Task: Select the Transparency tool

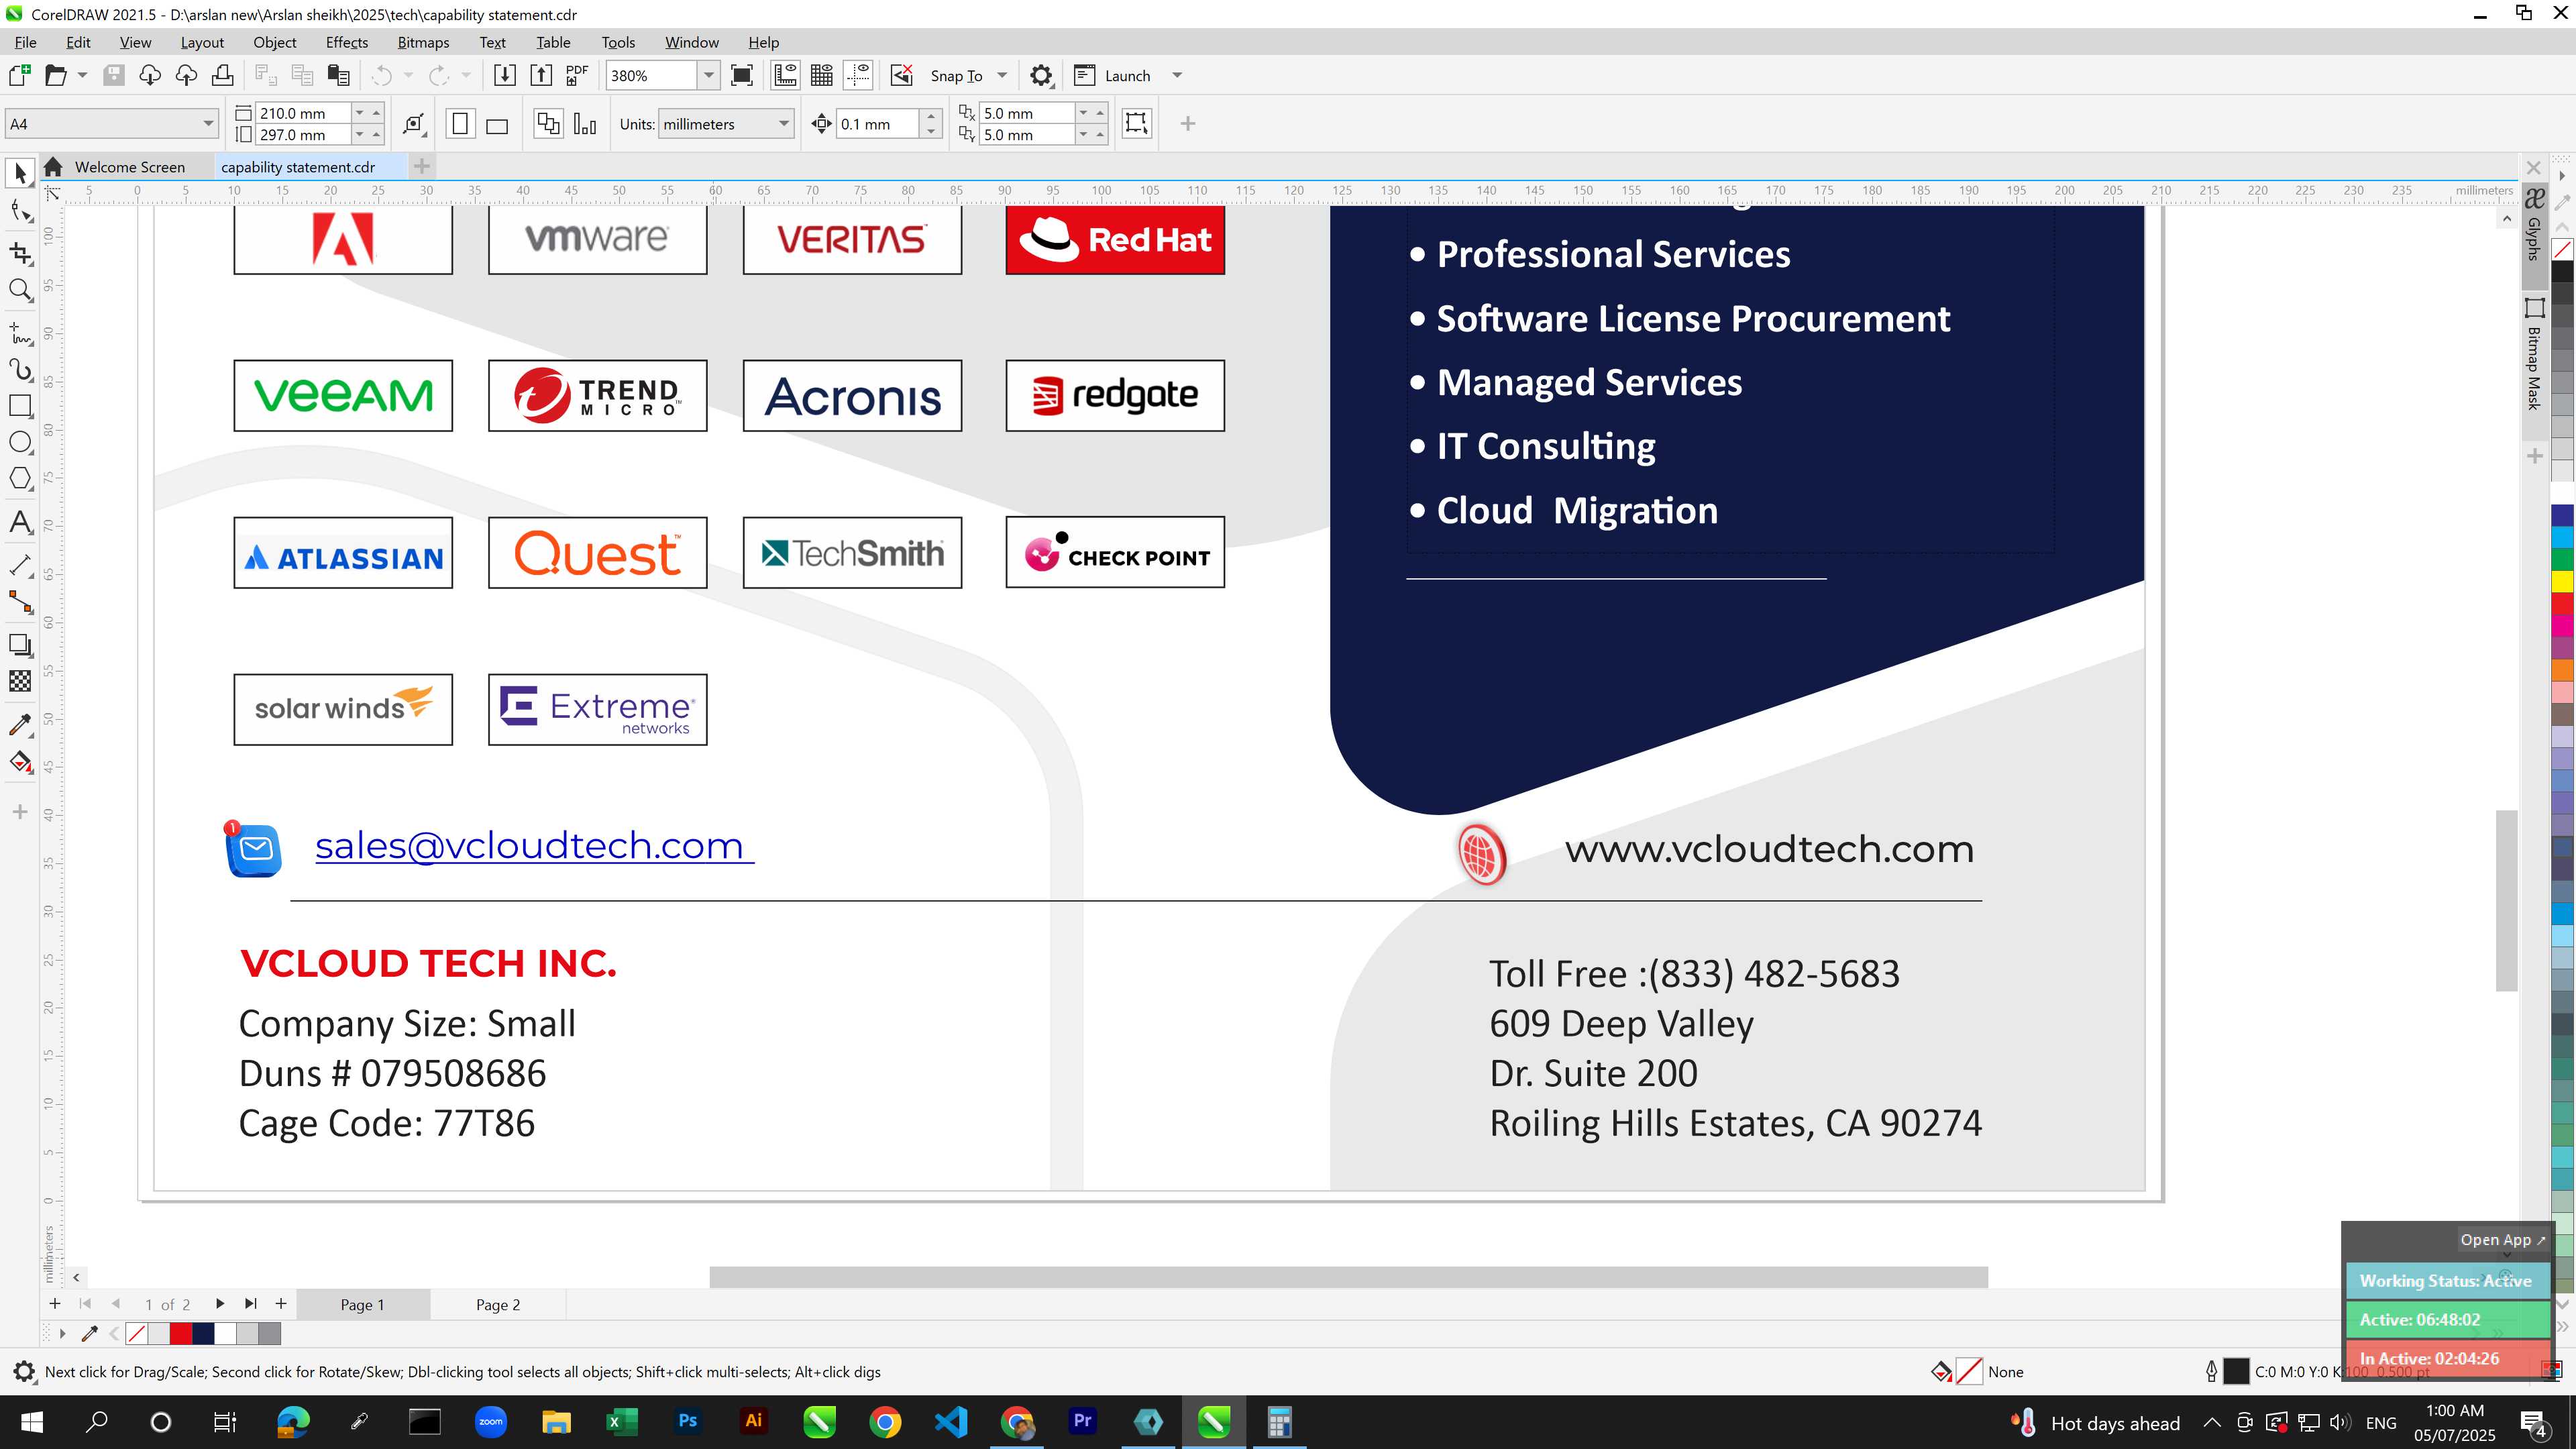Action: click(x=20, y=681)
